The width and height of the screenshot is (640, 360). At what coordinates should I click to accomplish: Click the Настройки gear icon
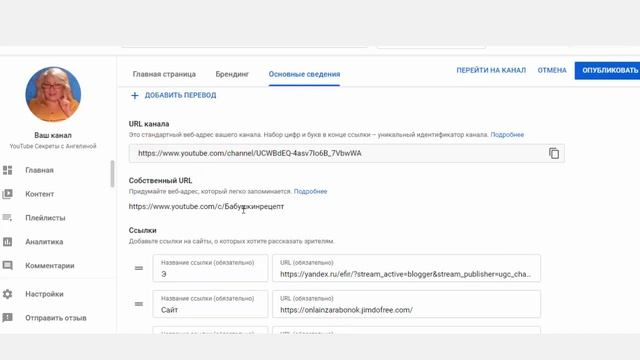(x=7, y=294)
